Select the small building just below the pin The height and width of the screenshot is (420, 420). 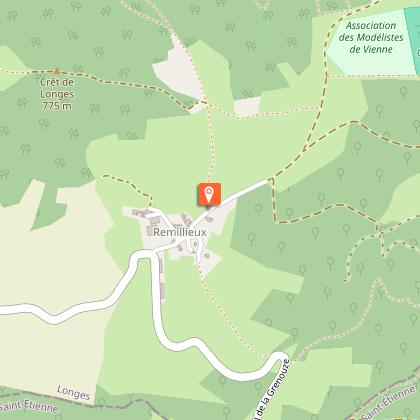209,219
